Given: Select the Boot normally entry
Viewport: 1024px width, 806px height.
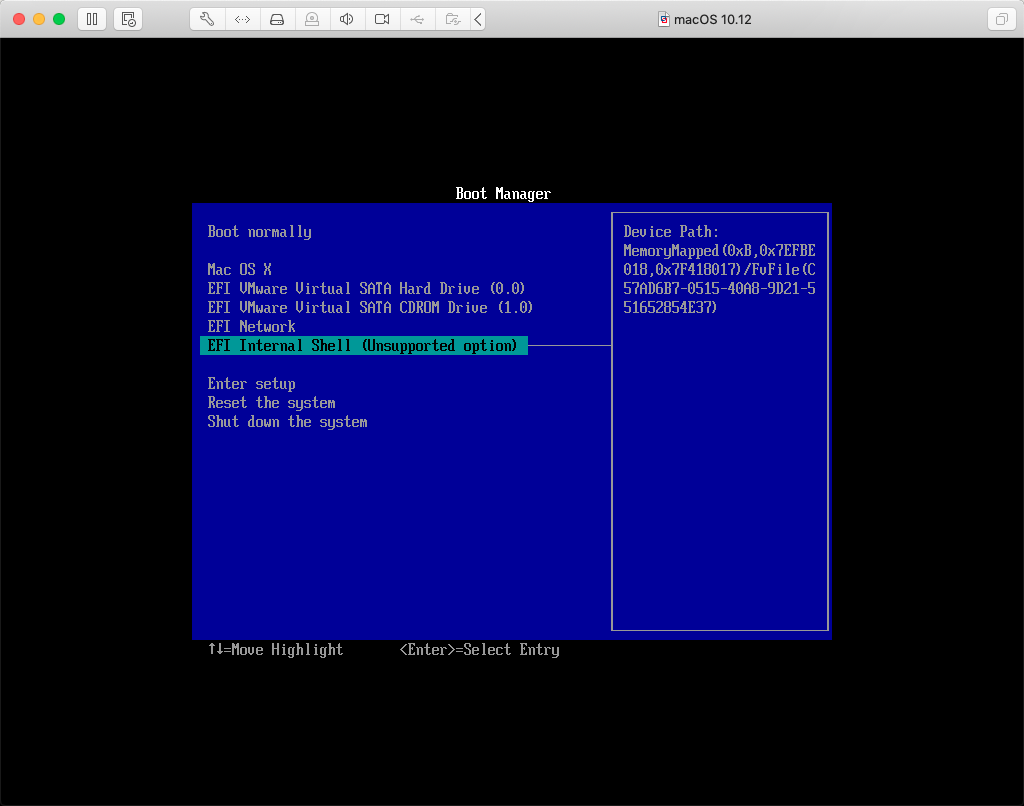Looking at the screenshot, I should tap(259, 232).
